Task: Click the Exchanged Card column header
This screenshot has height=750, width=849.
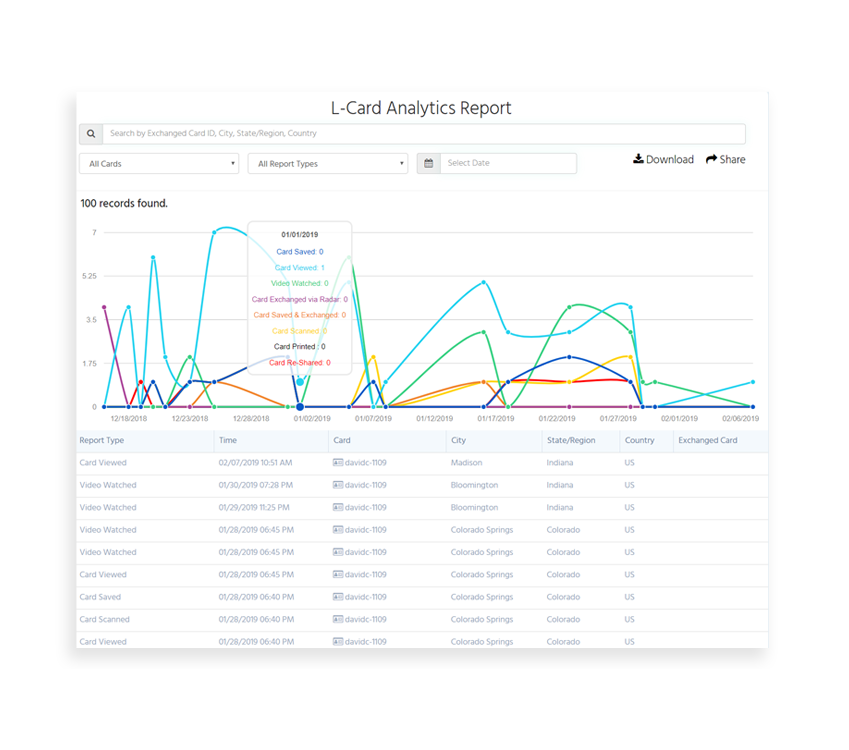Action: (x=708, y=440)
